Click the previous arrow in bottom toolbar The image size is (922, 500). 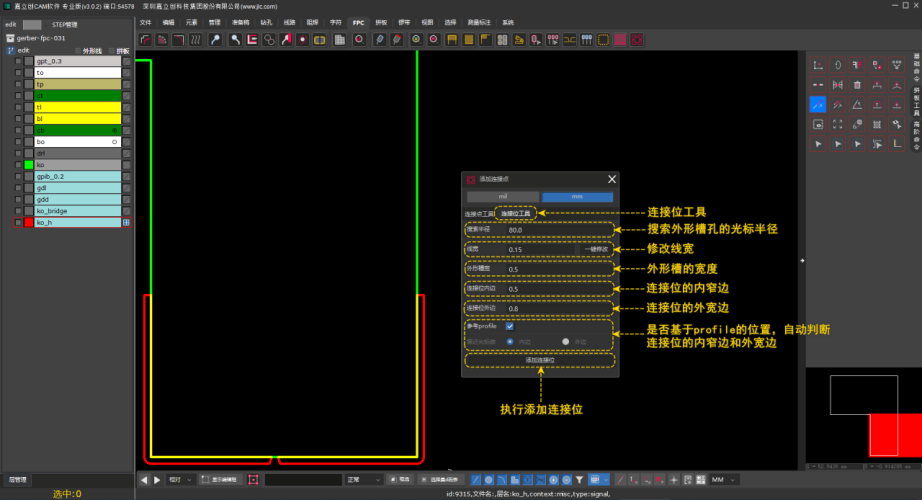pos(145,480)
